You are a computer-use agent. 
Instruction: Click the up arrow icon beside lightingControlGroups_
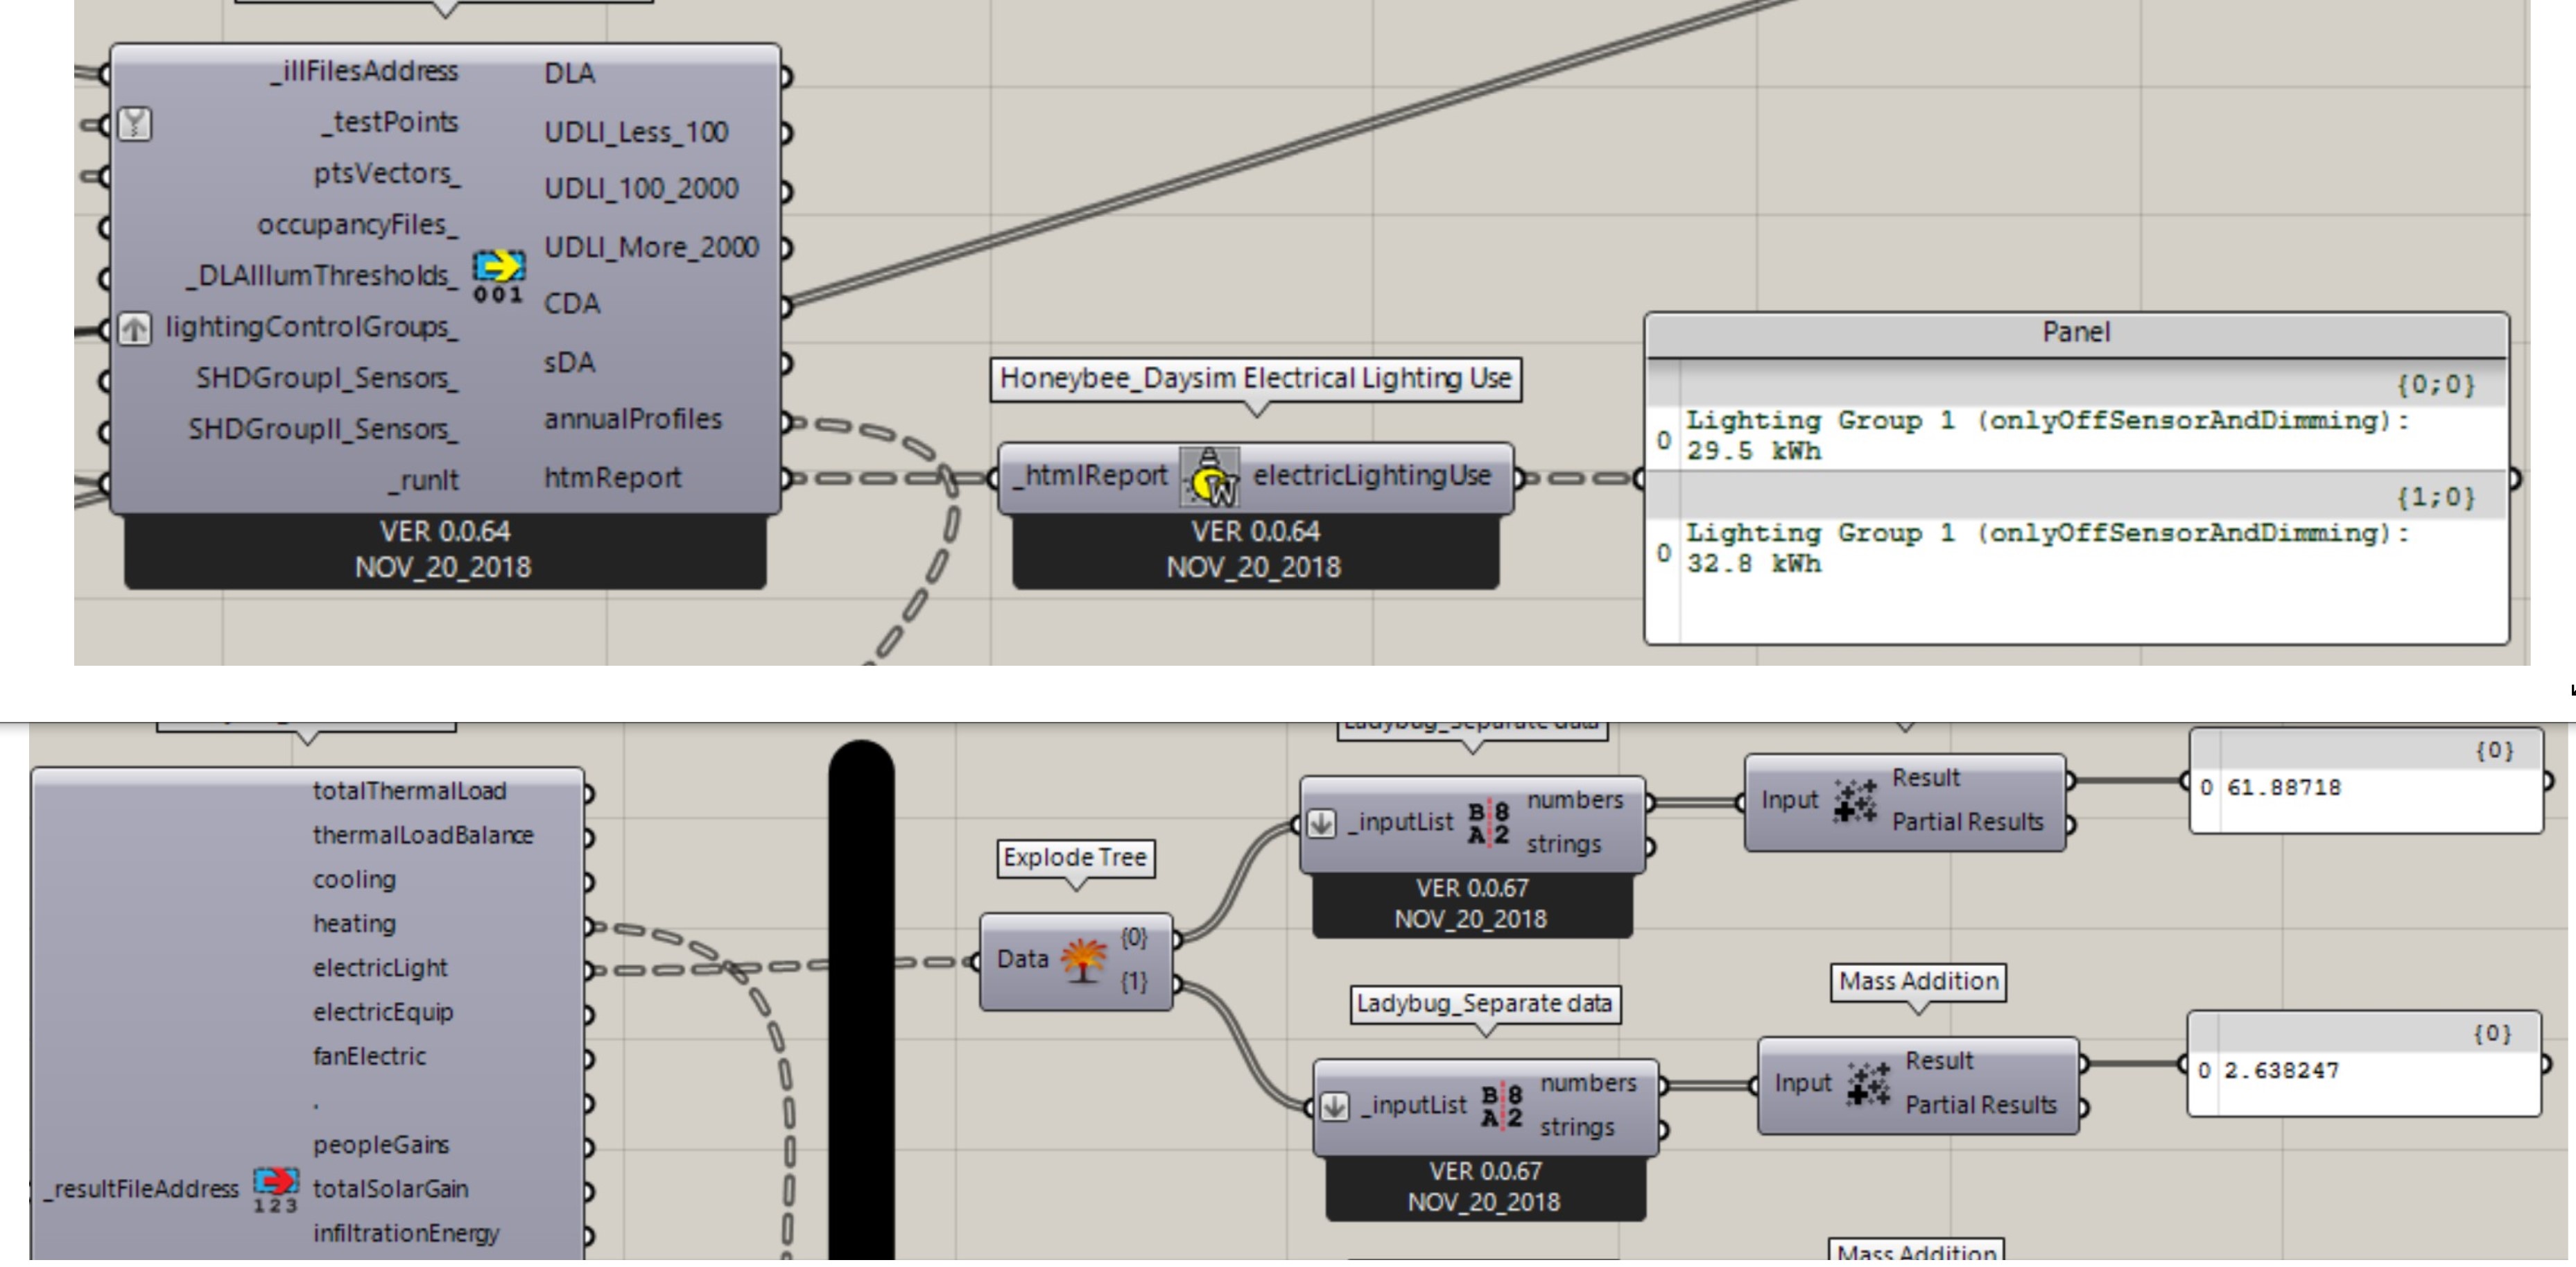(135, 328)
